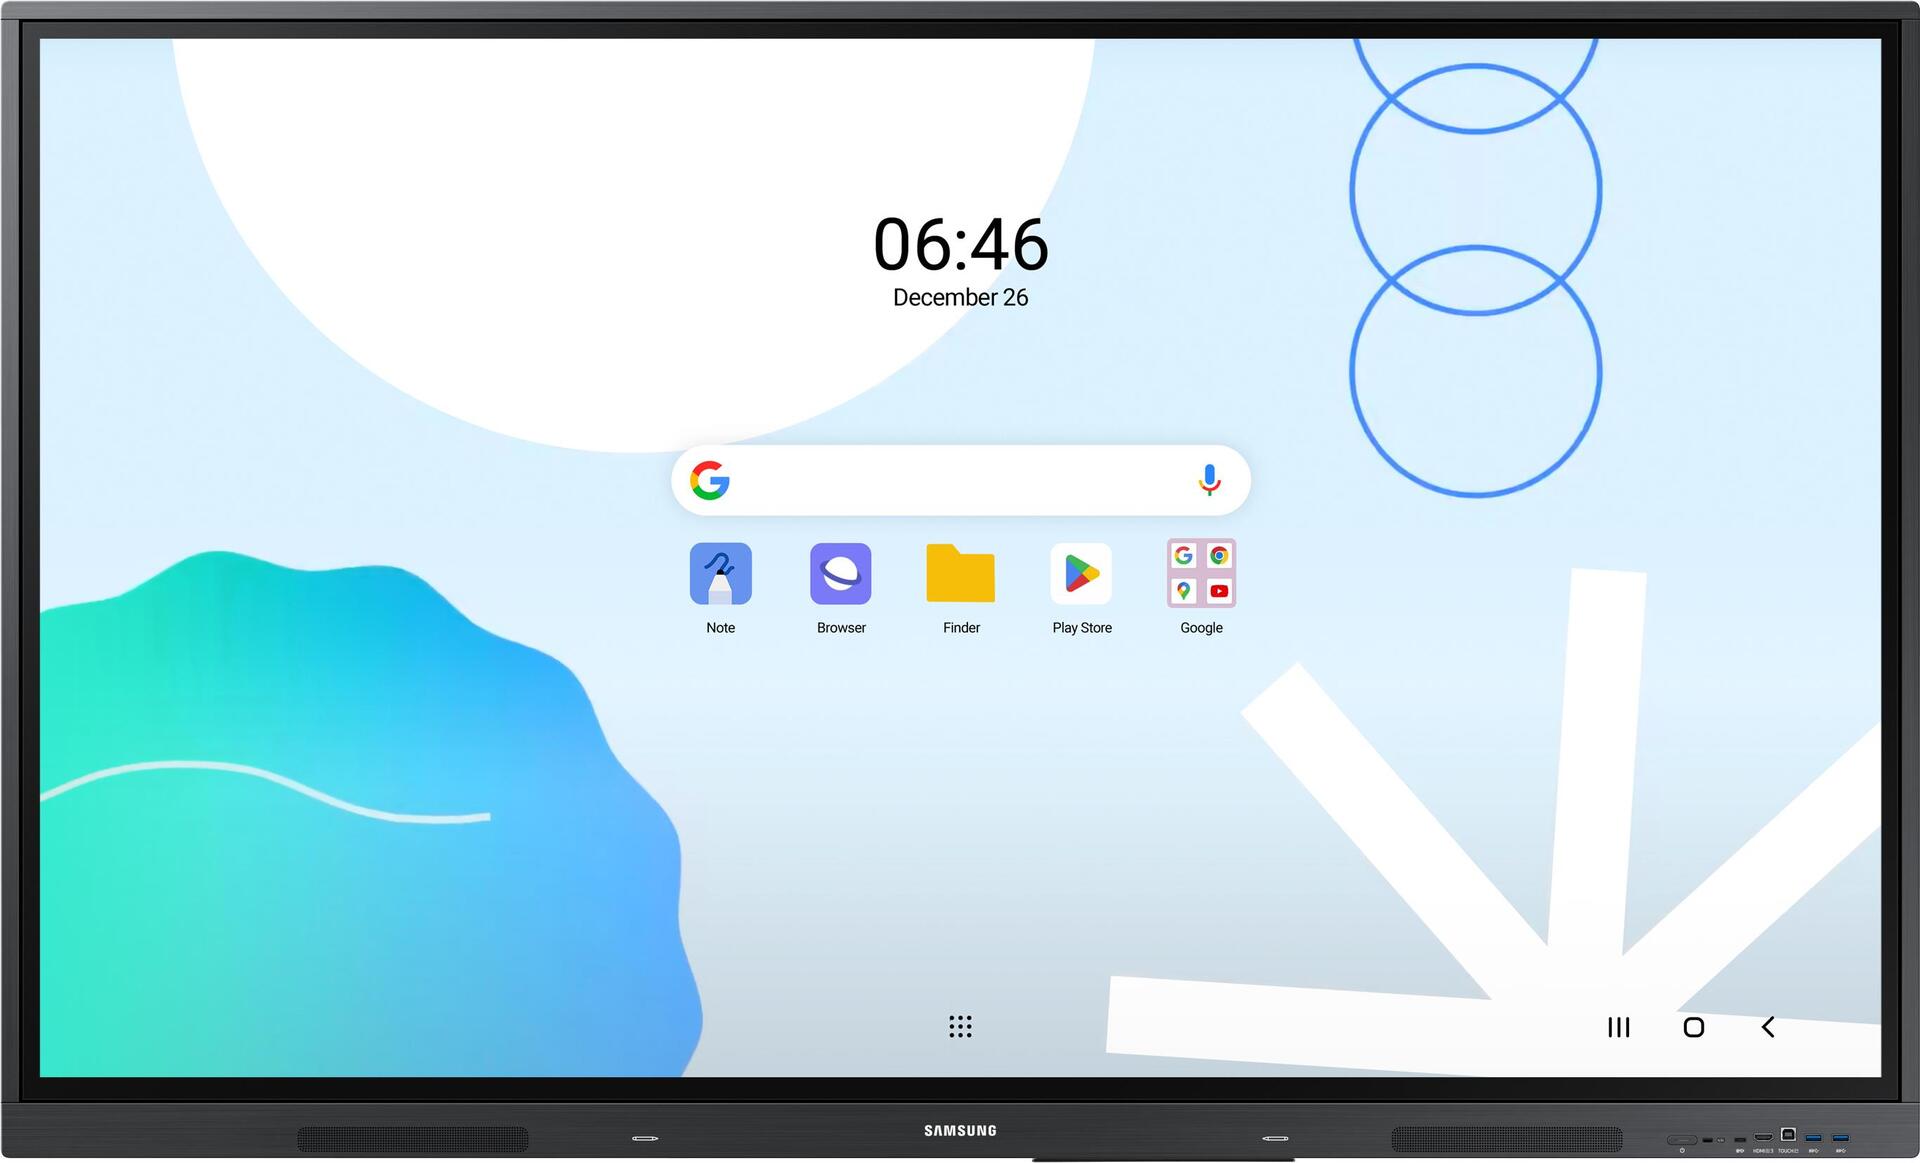
Task: Open the all apps drawer
Action: 960,1027
